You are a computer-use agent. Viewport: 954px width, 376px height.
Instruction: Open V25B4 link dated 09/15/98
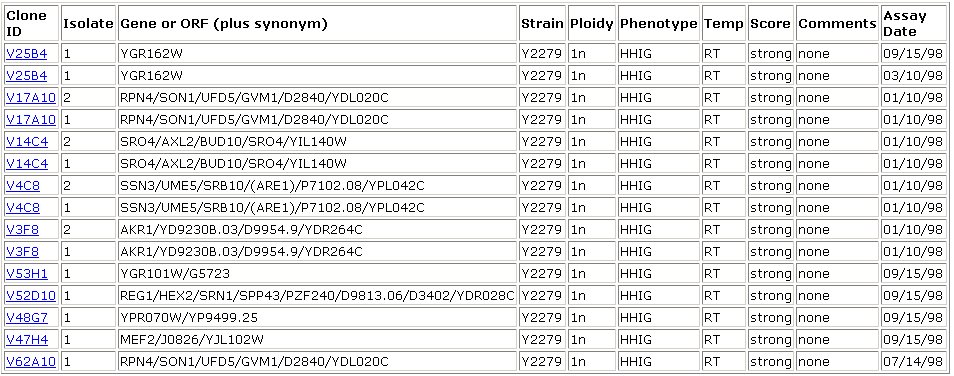[x=27, y=54]
